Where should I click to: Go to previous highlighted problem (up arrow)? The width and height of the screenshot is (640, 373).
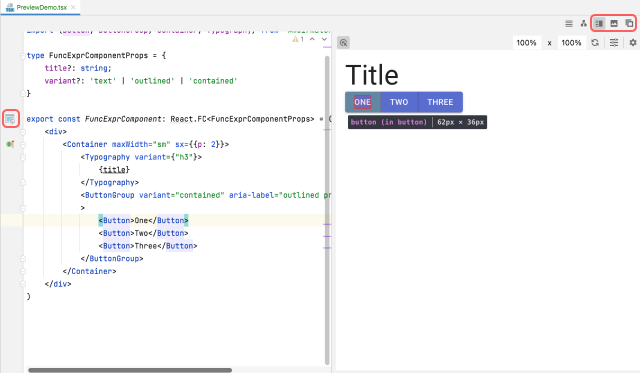312,39
